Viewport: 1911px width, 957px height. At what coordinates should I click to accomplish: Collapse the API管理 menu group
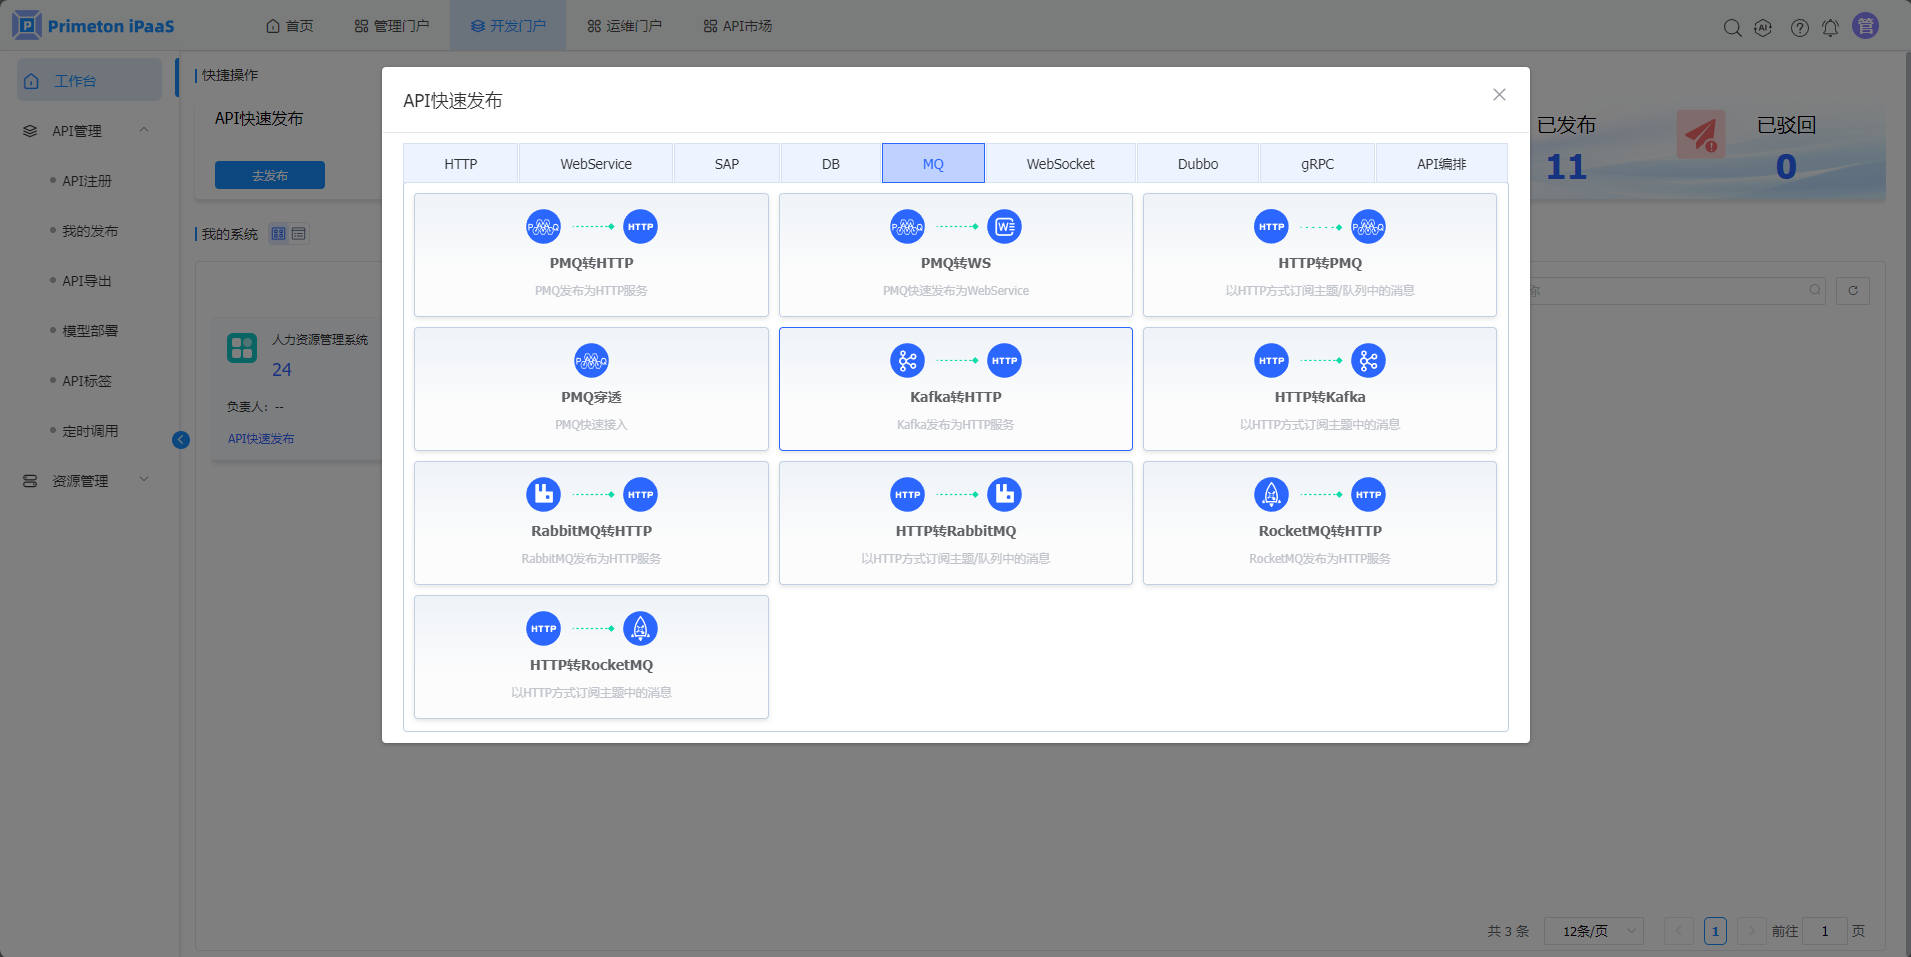point(144,130)
